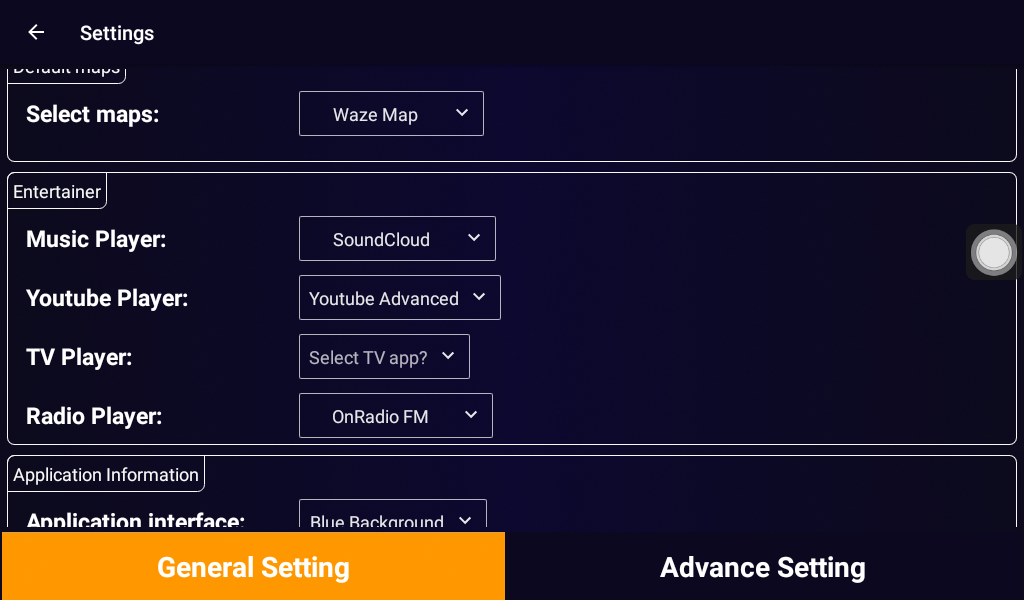
Task: Expand the Youtube Advanced player dropdown
Action: (399, 298)
